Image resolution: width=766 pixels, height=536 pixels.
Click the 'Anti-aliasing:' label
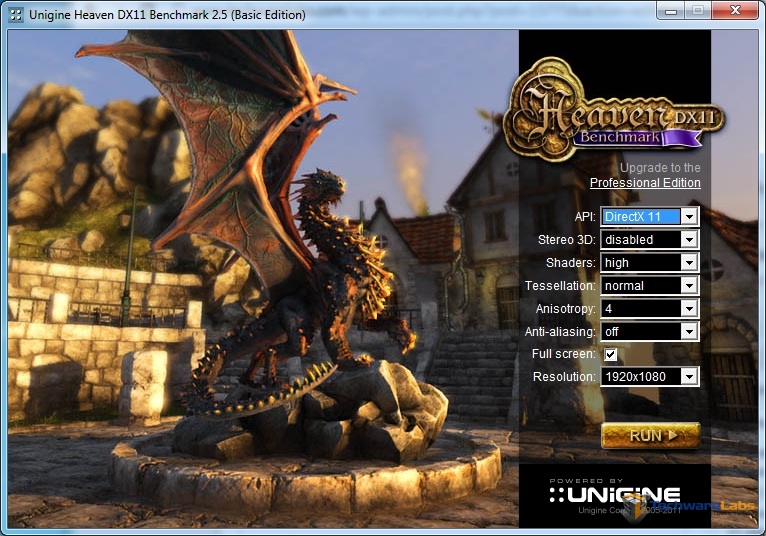point(560,332)
